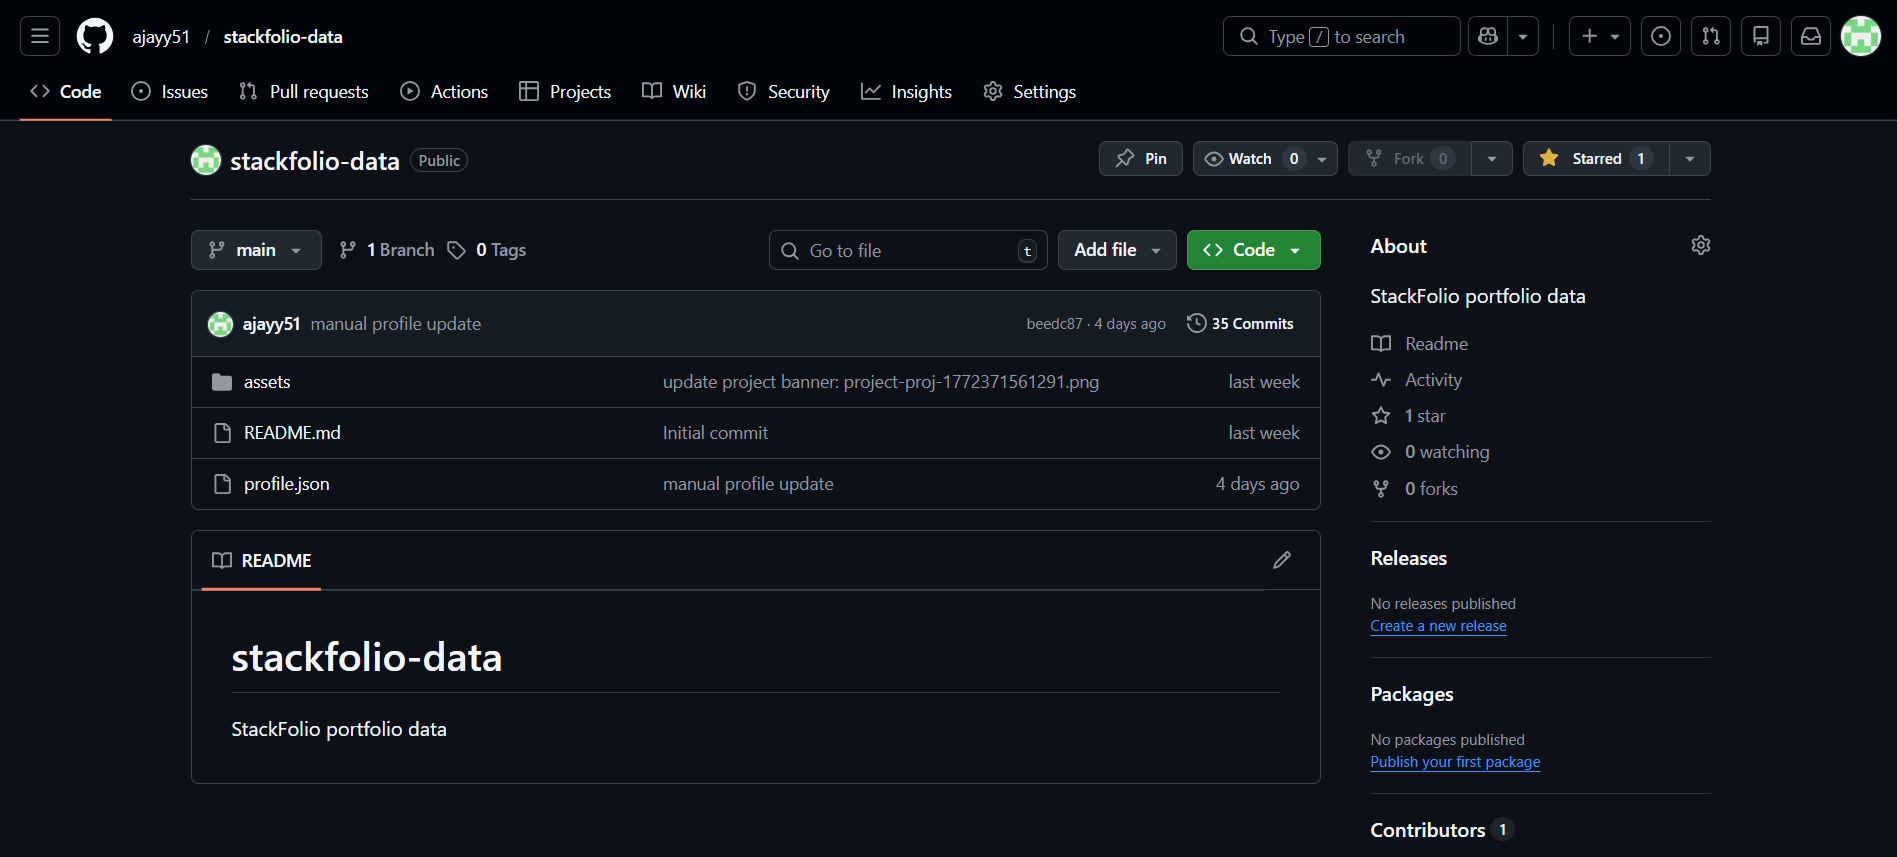The width and height of the screenshot is (1897, 857).
Task: Open README.md file
Action: 292,433
